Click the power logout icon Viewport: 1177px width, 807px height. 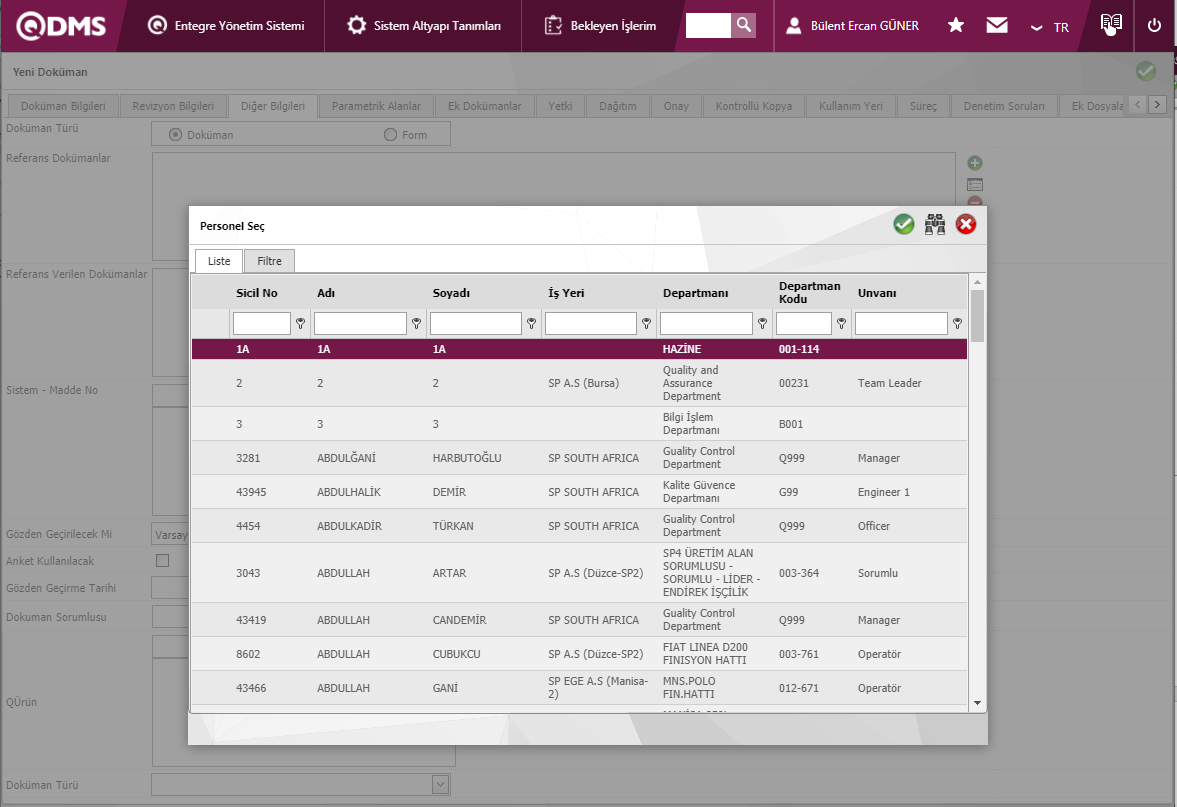pyautogui.click(x=1155, y=25)
